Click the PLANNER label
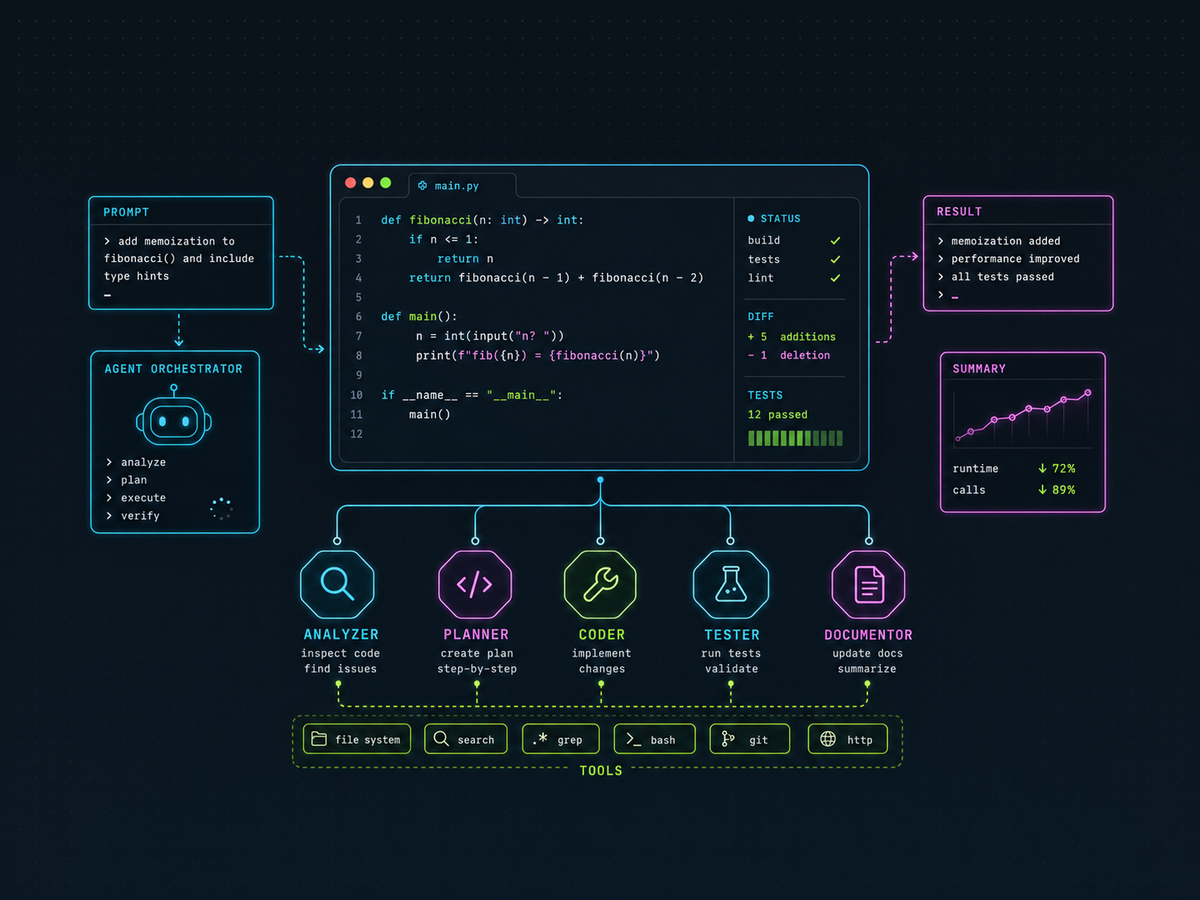This screenshot has height=900, width=1200. [x=476, y=635]
